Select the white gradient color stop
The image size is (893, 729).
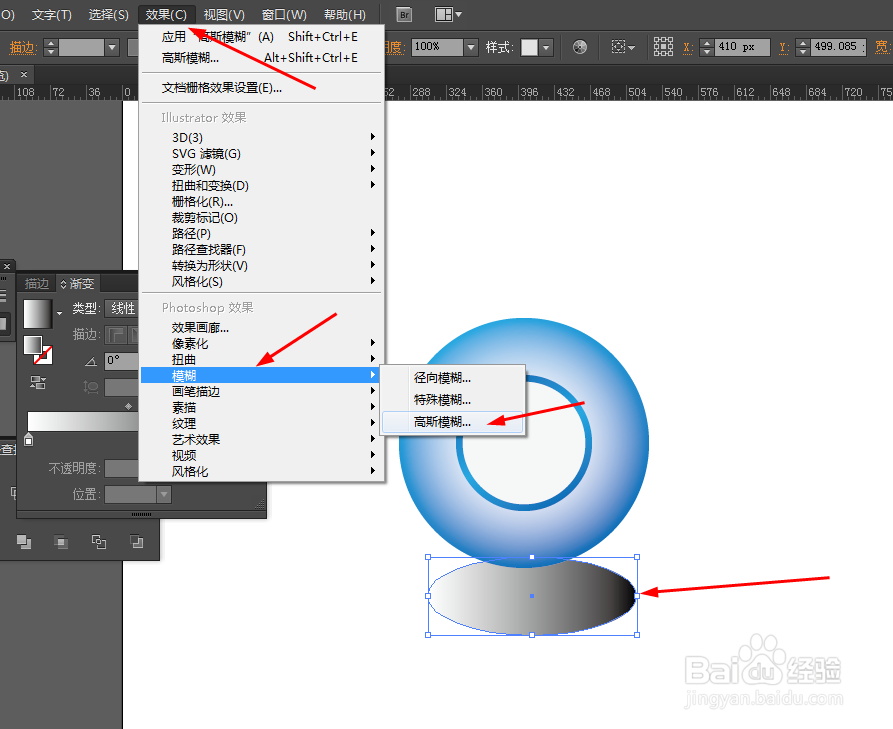[x=28, y=439]
